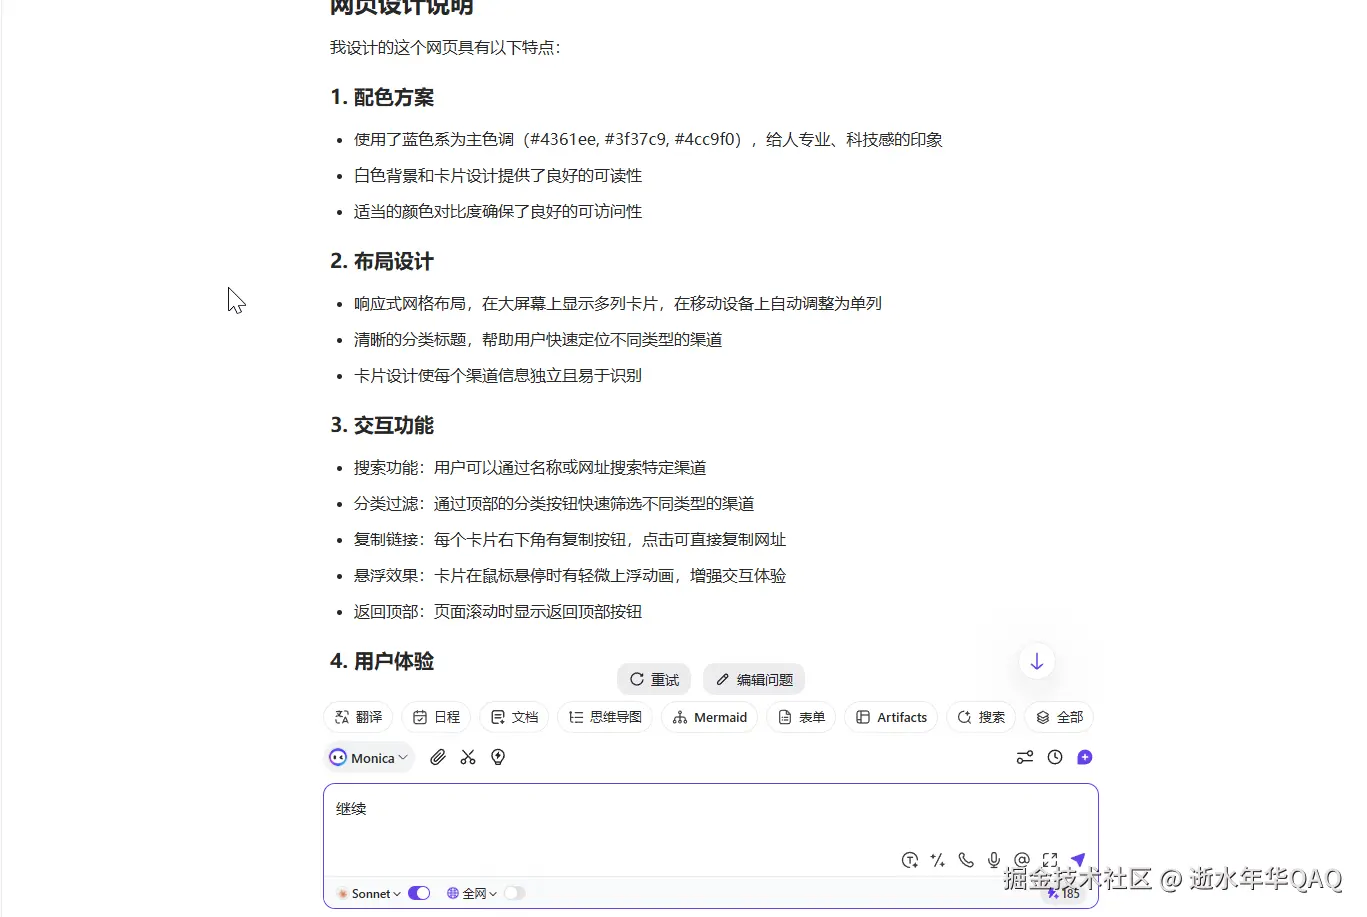Open chat history via the clock icon
This screenshot has height=917, width=1367.
[1054, 757]
